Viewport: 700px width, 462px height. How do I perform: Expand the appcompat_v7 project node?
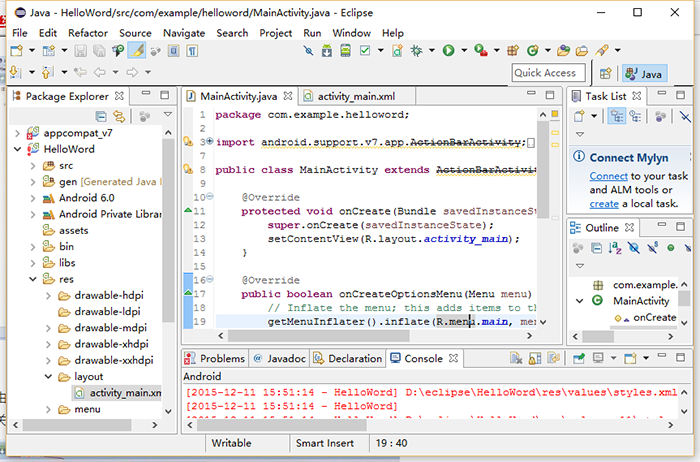coord(18,133)
